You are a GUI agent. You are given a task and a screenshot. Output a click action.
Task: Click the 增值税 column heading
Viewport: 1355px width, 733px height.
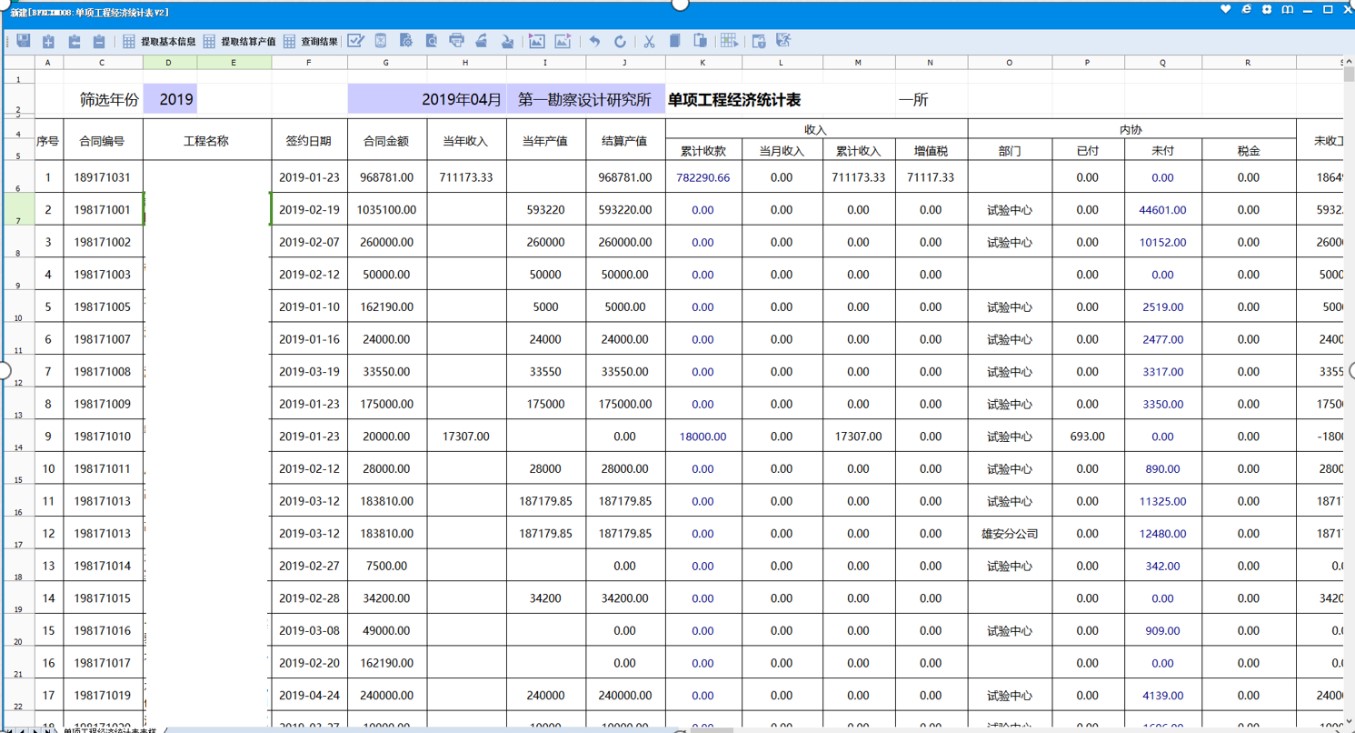point(930,151)
